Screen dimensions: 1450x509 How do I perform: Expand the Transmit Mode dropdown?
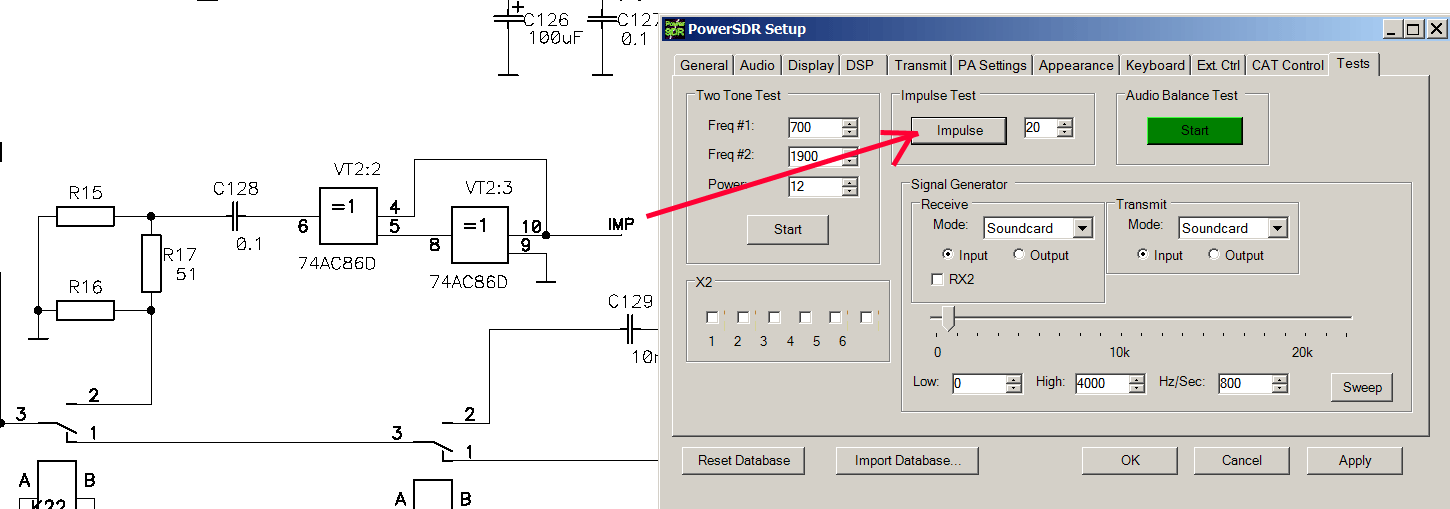point(1277,228)
